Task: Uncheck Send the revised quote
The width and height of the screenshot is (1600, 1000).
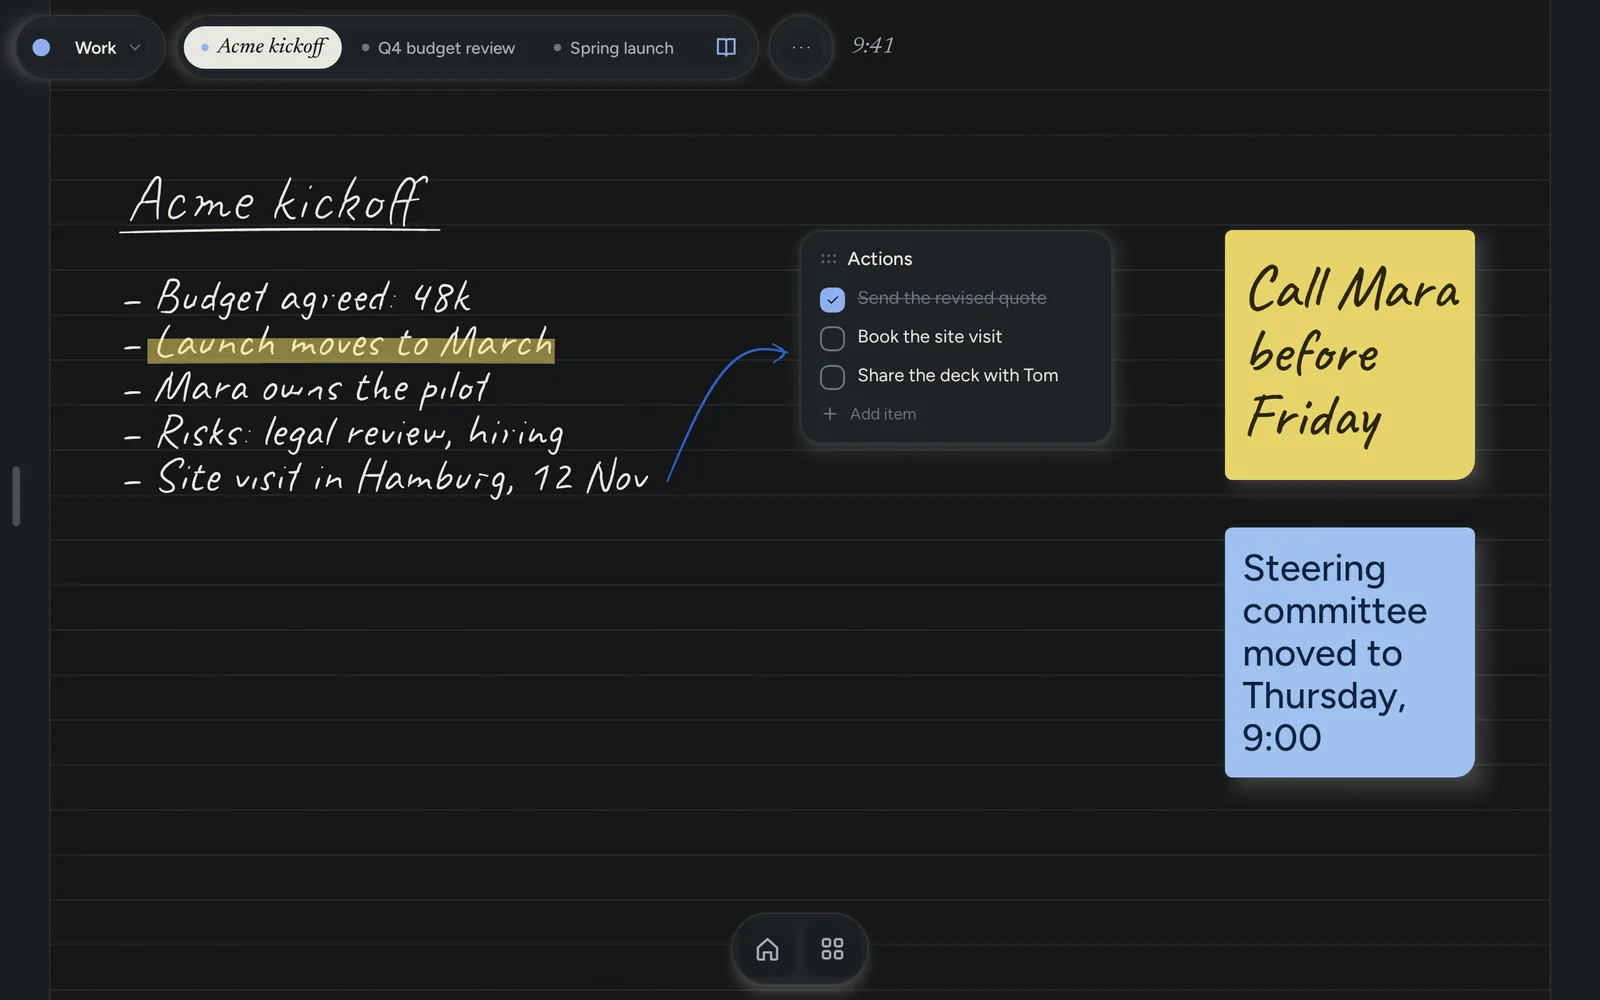Action: (x=832, y=299)
